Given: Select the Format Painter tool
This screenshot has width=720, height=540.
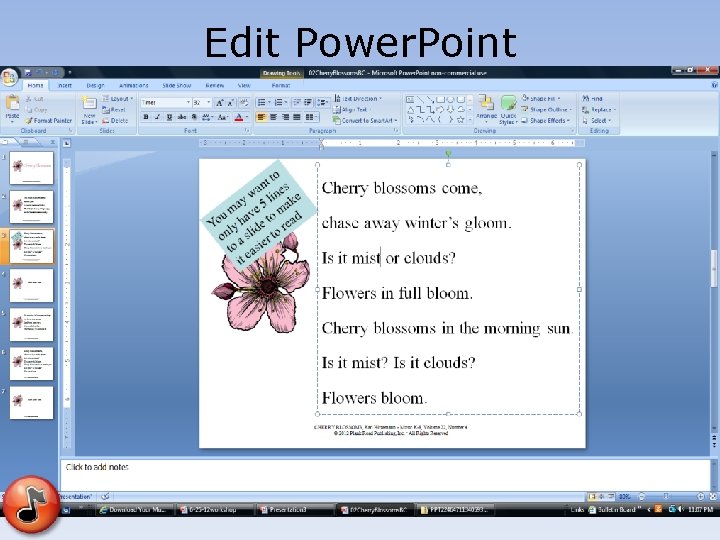Looking at the screenshot, I should pos(49,120).
